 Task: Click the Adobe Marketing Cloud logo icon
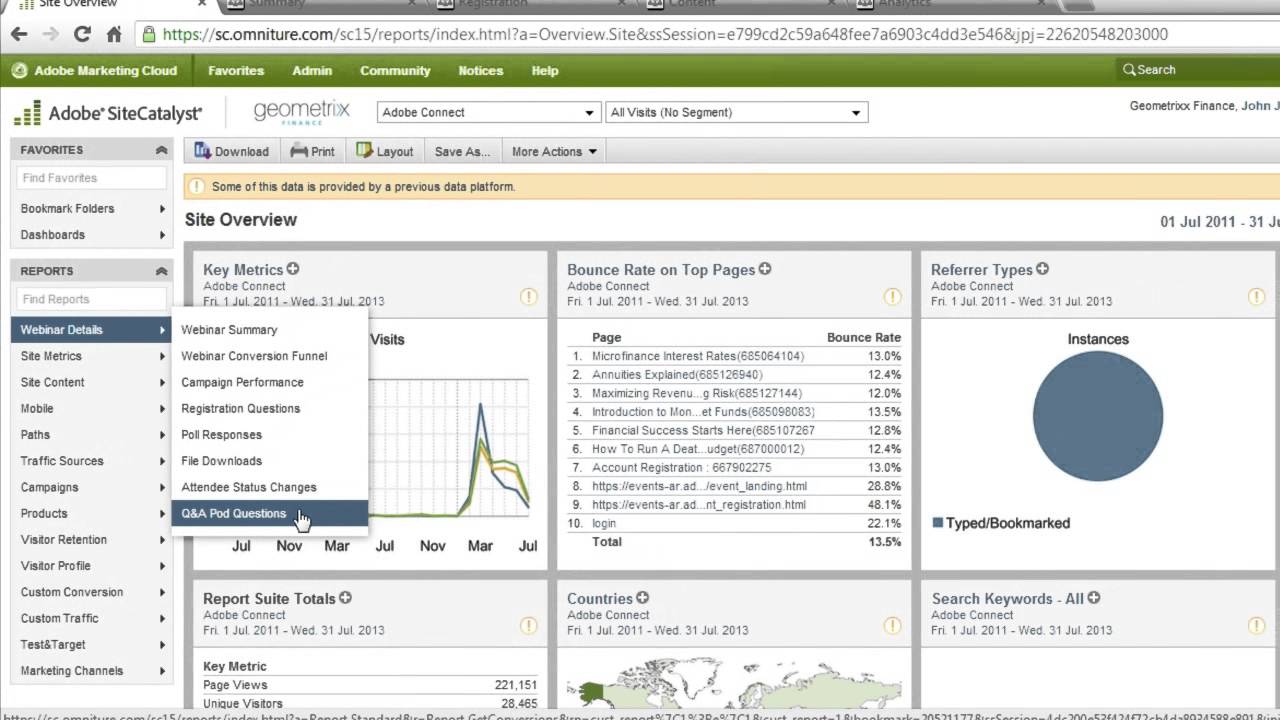[x=19, y=71]
